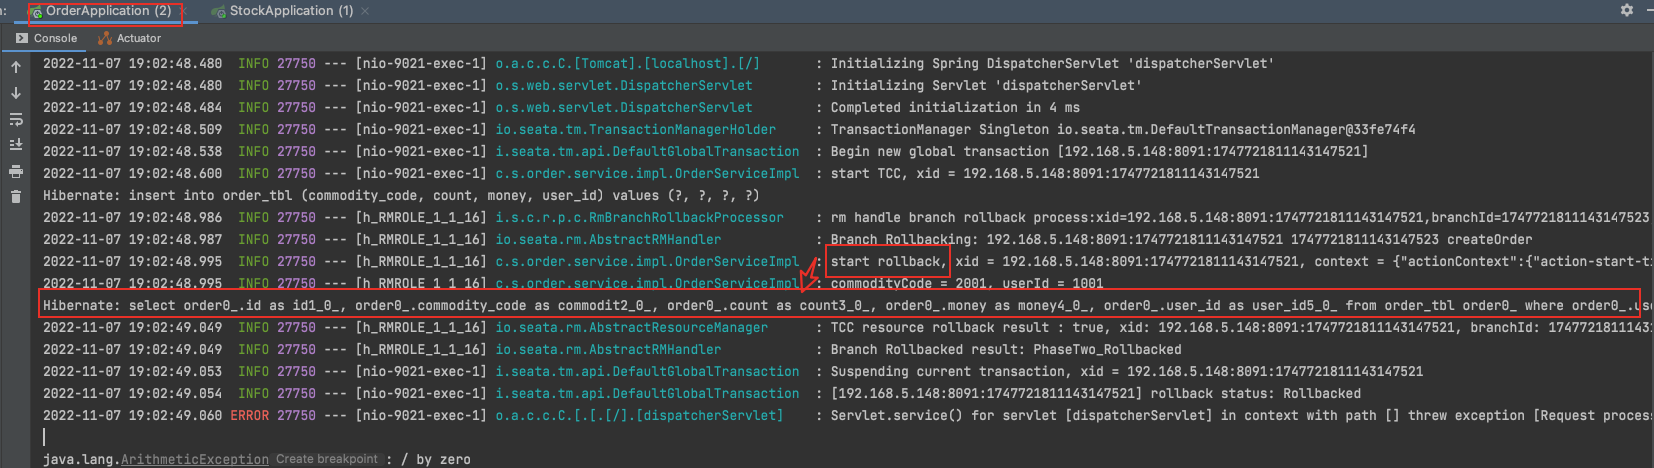Toggle the soft-wrap icon
The image size is (1654, 468).
(16, 119)
